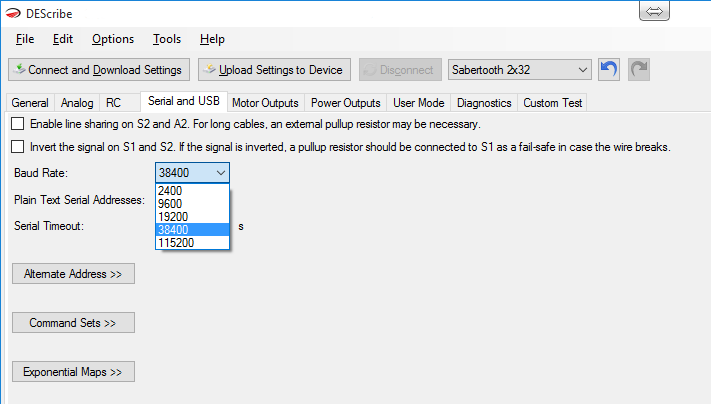Switch to the Custom Test tab
Image resolution: width=711 pixels, height=404 pixels.
[552, 103]
